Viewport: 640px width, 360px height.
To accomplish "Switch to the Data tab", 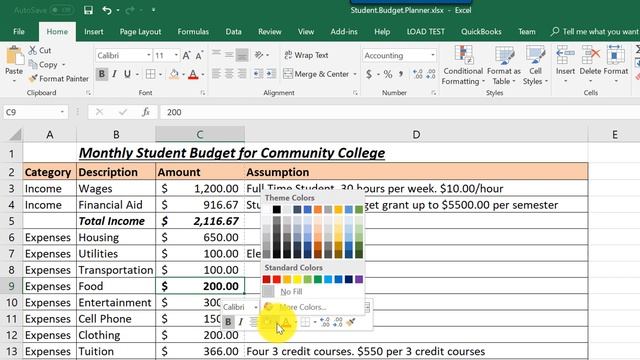I will (233, 31).
